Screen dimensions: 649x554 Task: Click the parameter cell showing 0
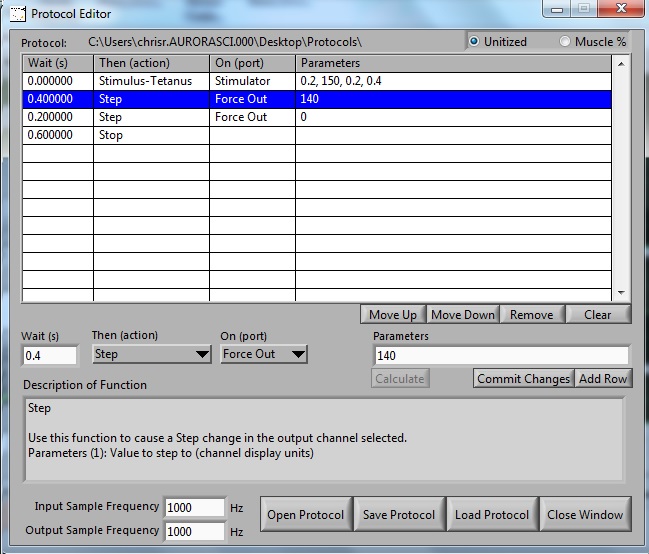click(x=453, y=117)
